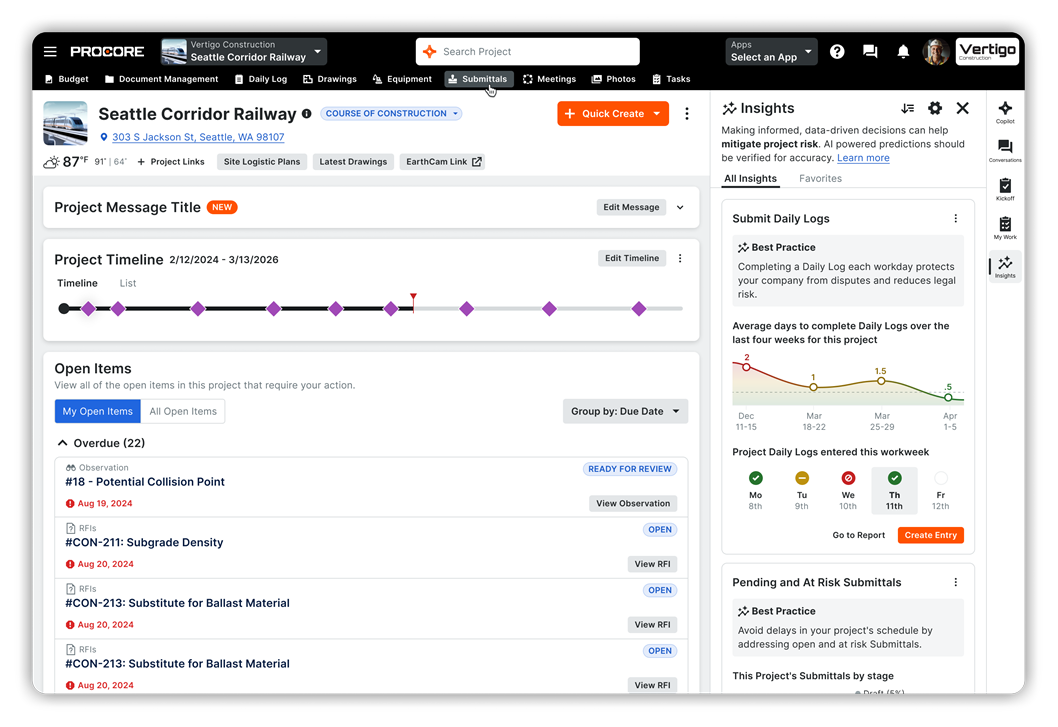The height and width of the screenshot is (727, 1058).
Task: Select Tuesday 9th daily log status
Action: pos(802,489)
